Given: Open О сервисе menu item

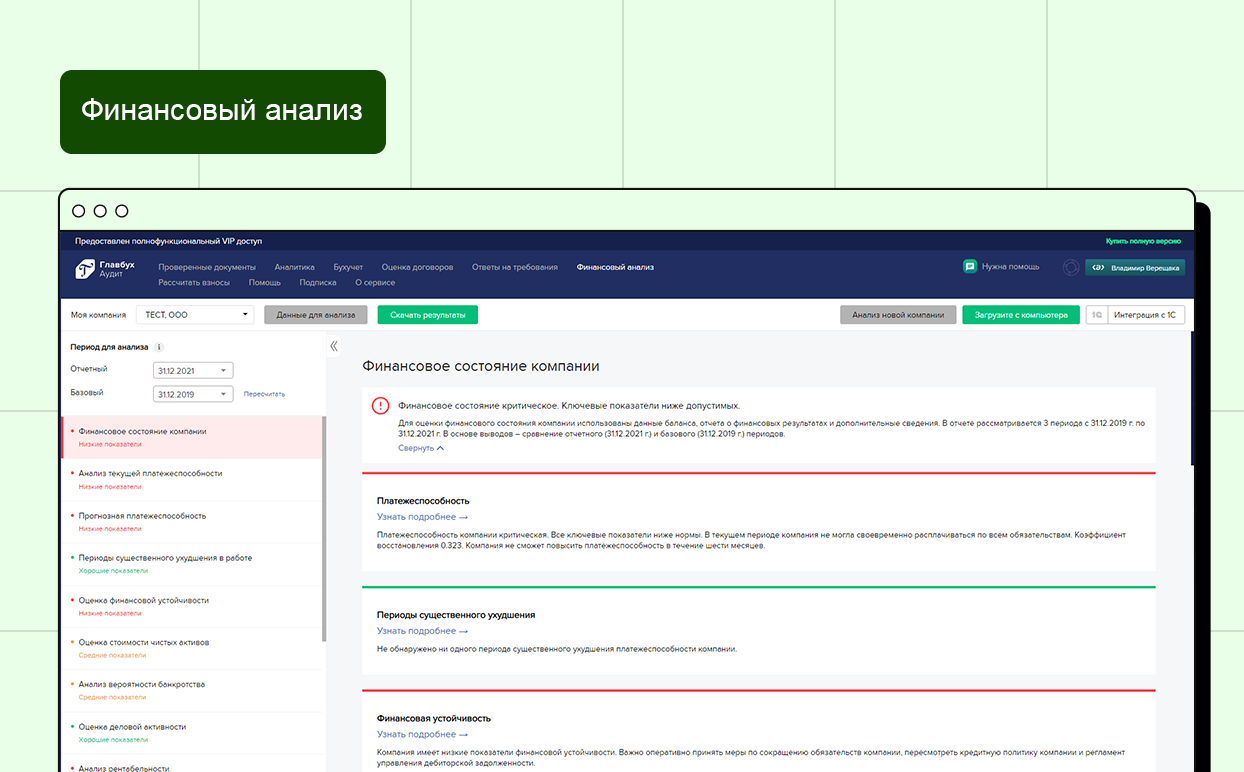Looking at the screenshot, I should click(x=375, y=282).
